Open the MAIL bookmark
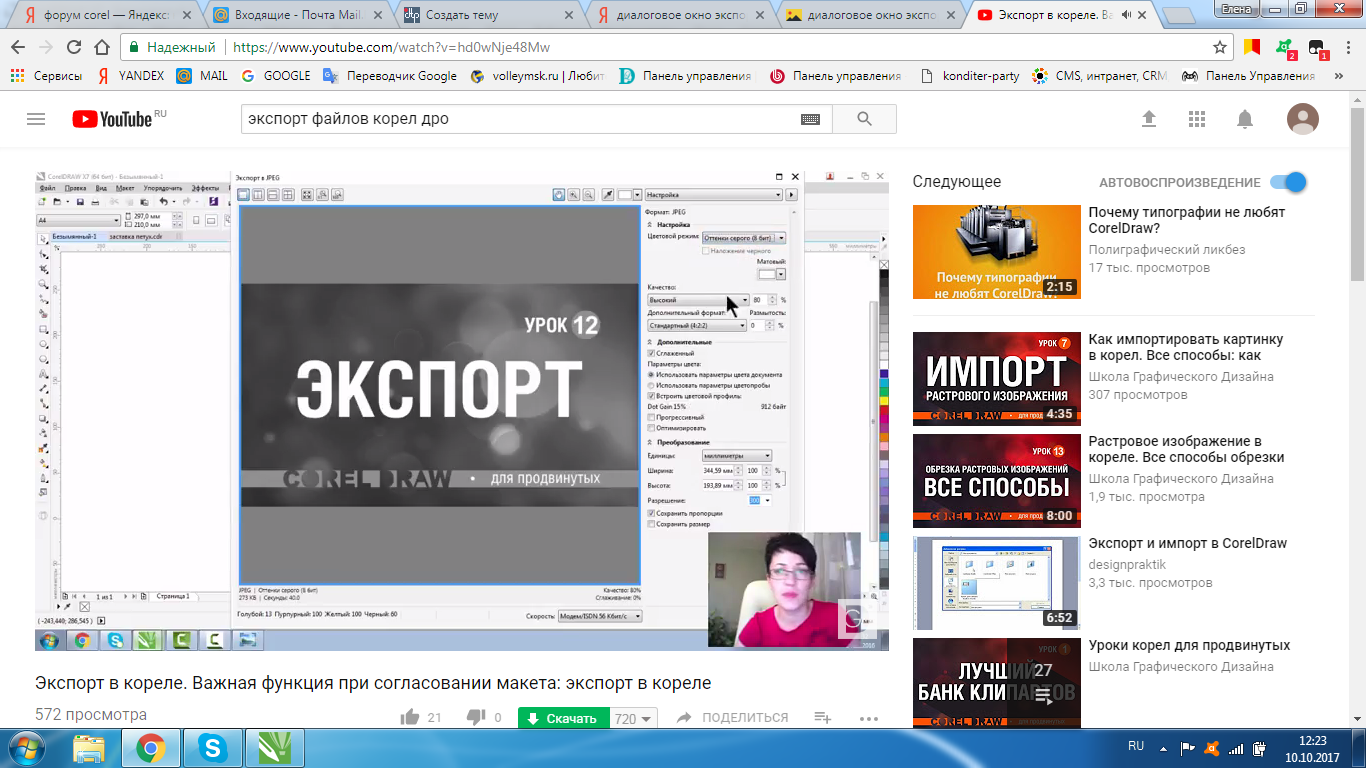Image resolution: width=1366 pixels, height=768 pixels. click(203, 75)
